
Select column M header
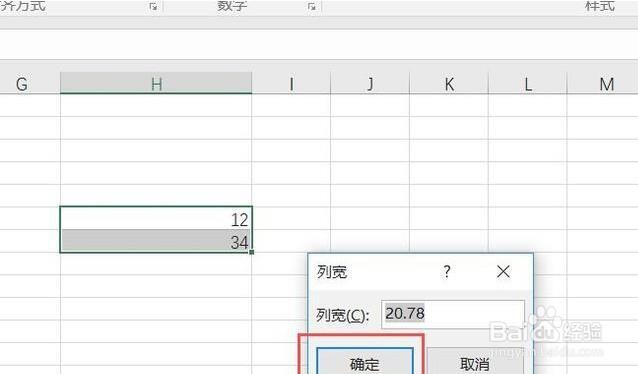(603, 83)
